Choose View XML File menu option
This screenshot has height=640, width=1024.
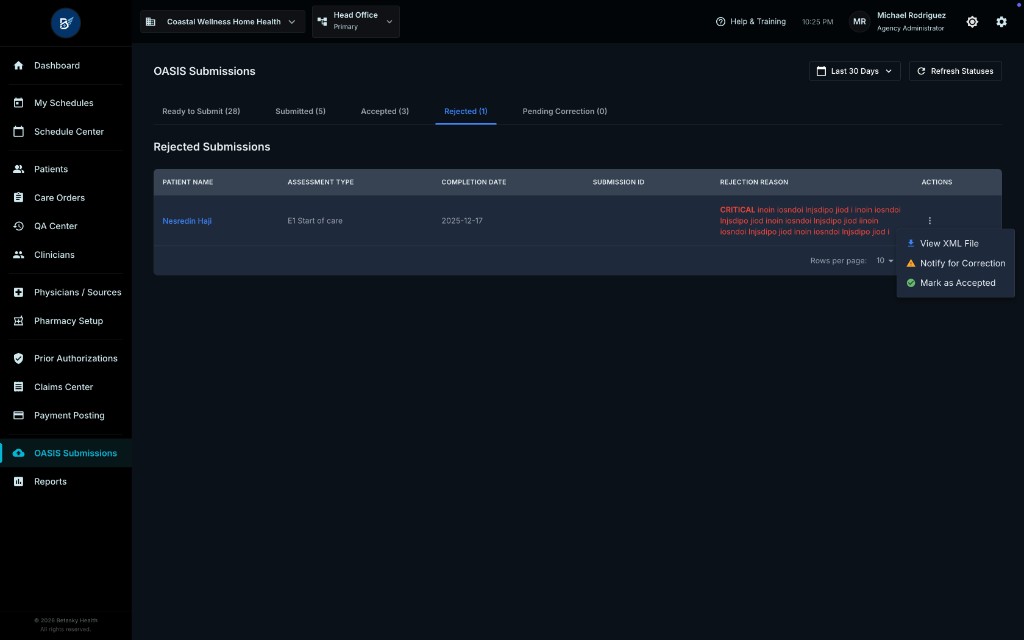[x=955, y=243]
